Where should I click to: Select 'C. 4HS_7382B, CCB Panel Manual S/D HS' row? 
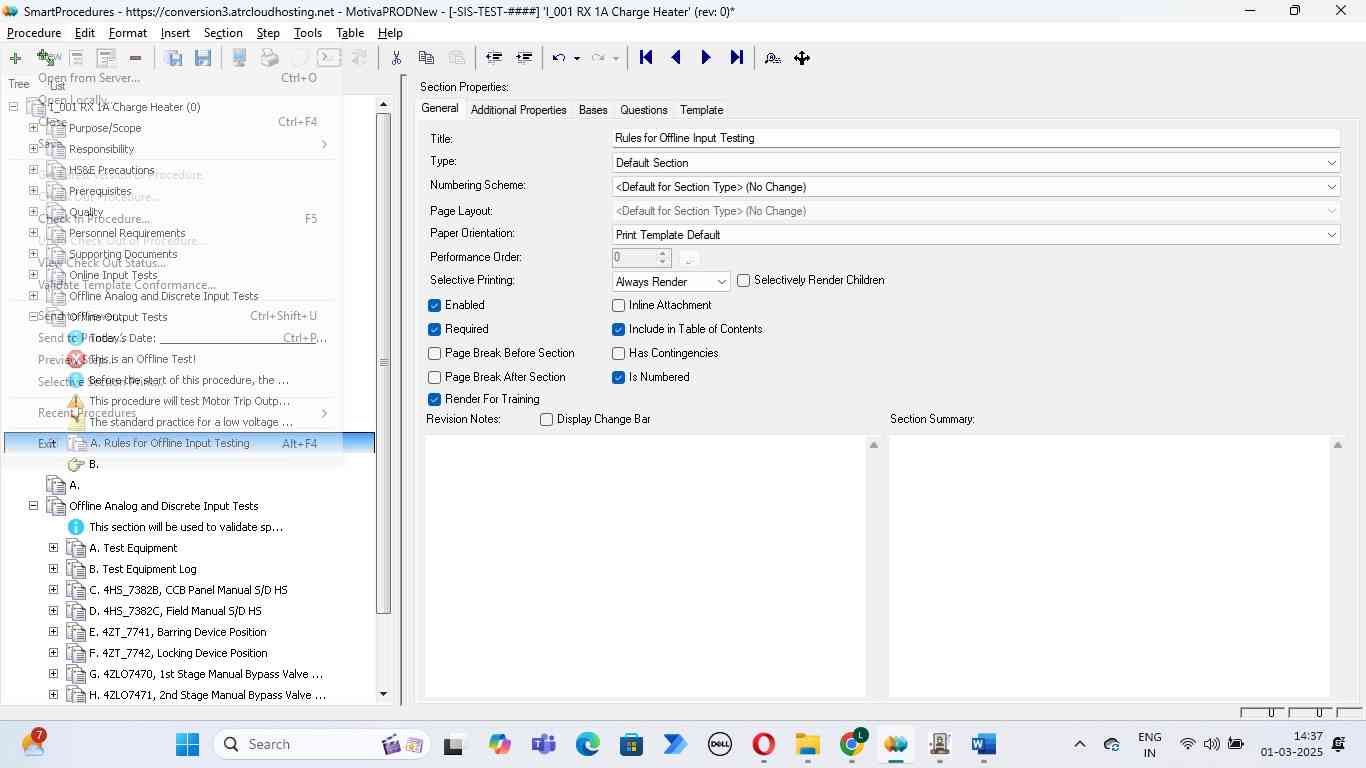click(x=188, y=590)
